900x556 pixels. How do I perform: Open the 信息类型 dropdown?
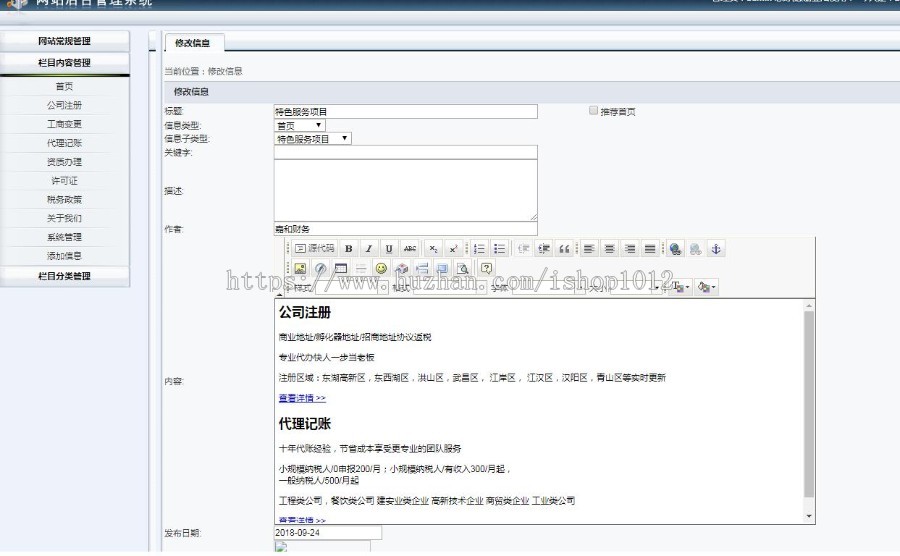300,126
